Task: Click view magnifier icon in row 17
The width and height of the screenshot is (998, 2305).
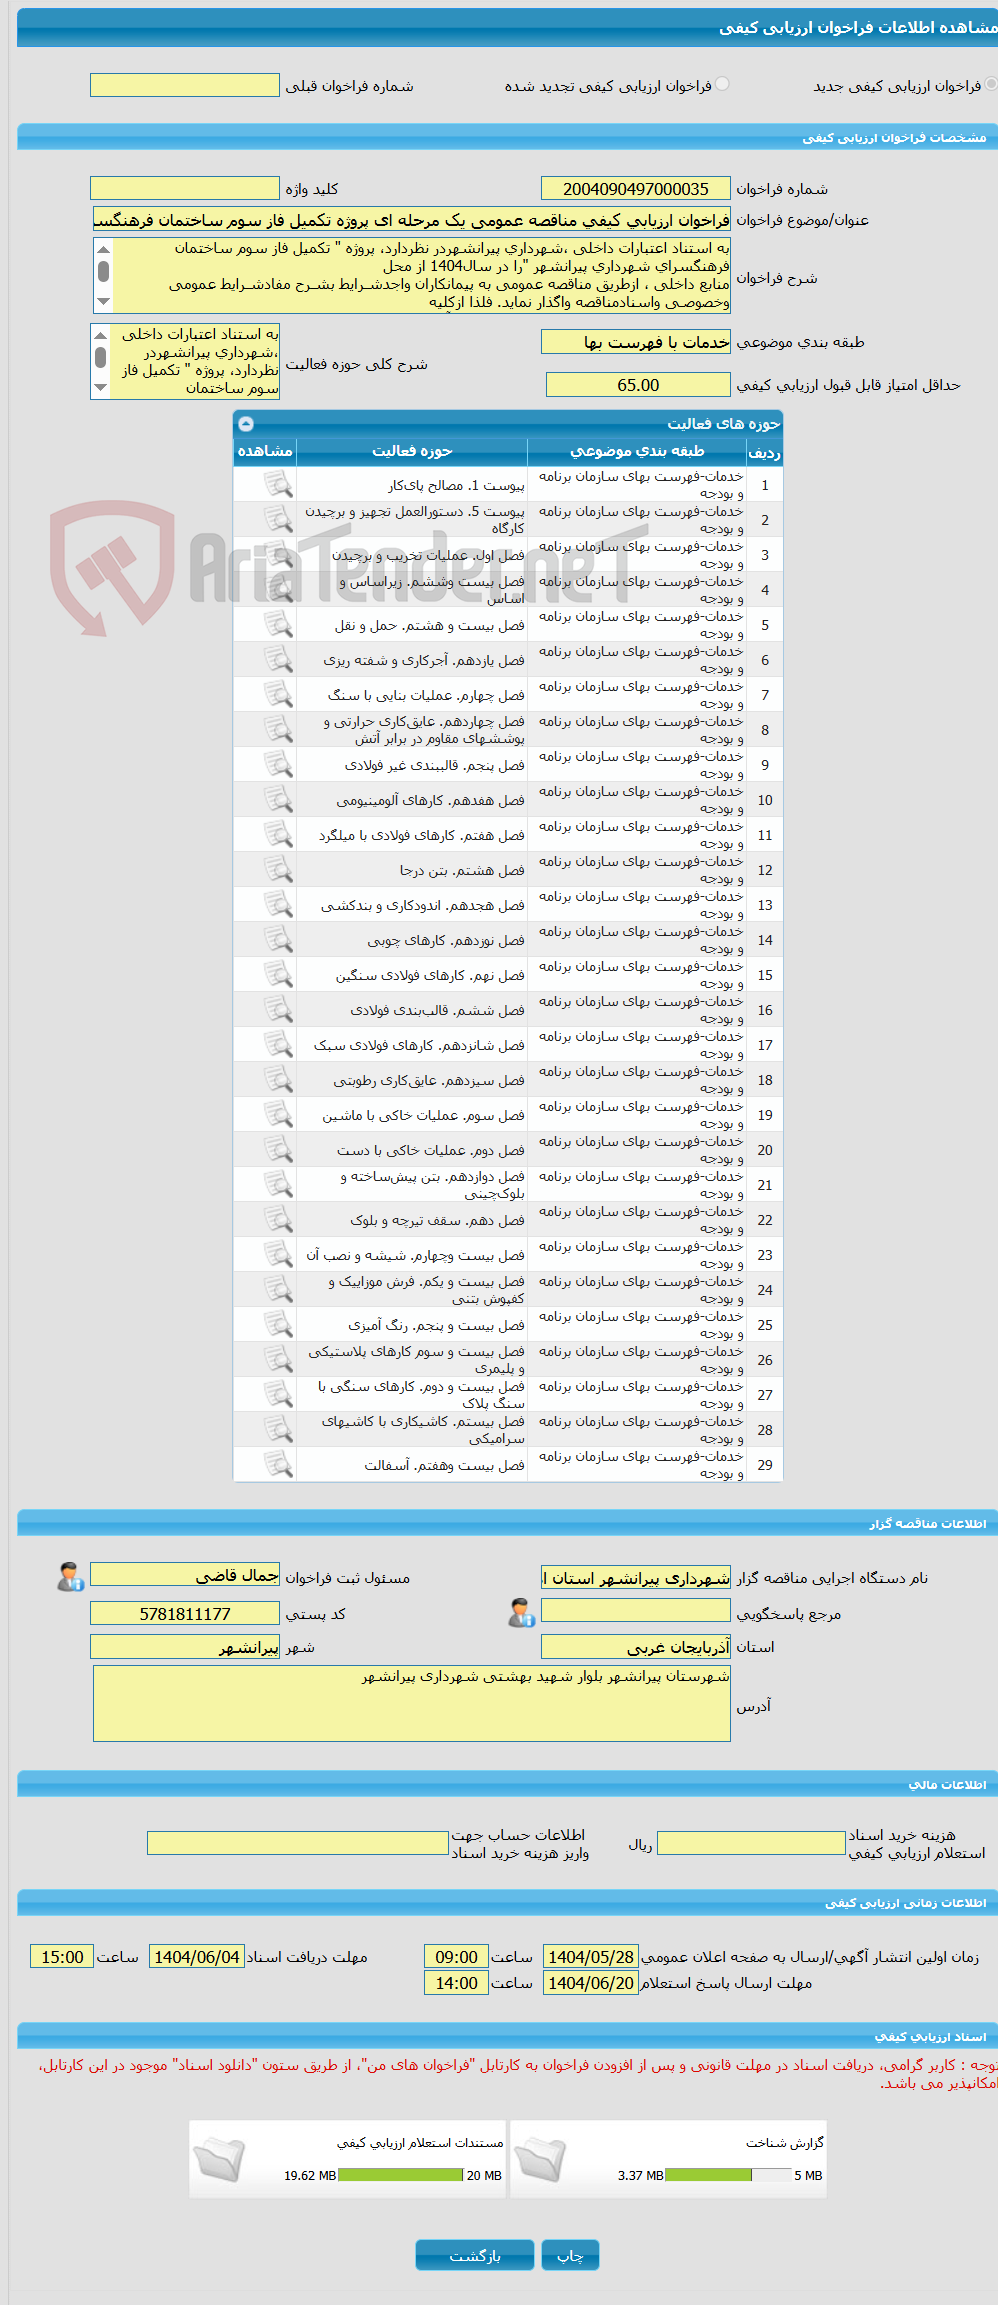Action: pos(277,1045)
